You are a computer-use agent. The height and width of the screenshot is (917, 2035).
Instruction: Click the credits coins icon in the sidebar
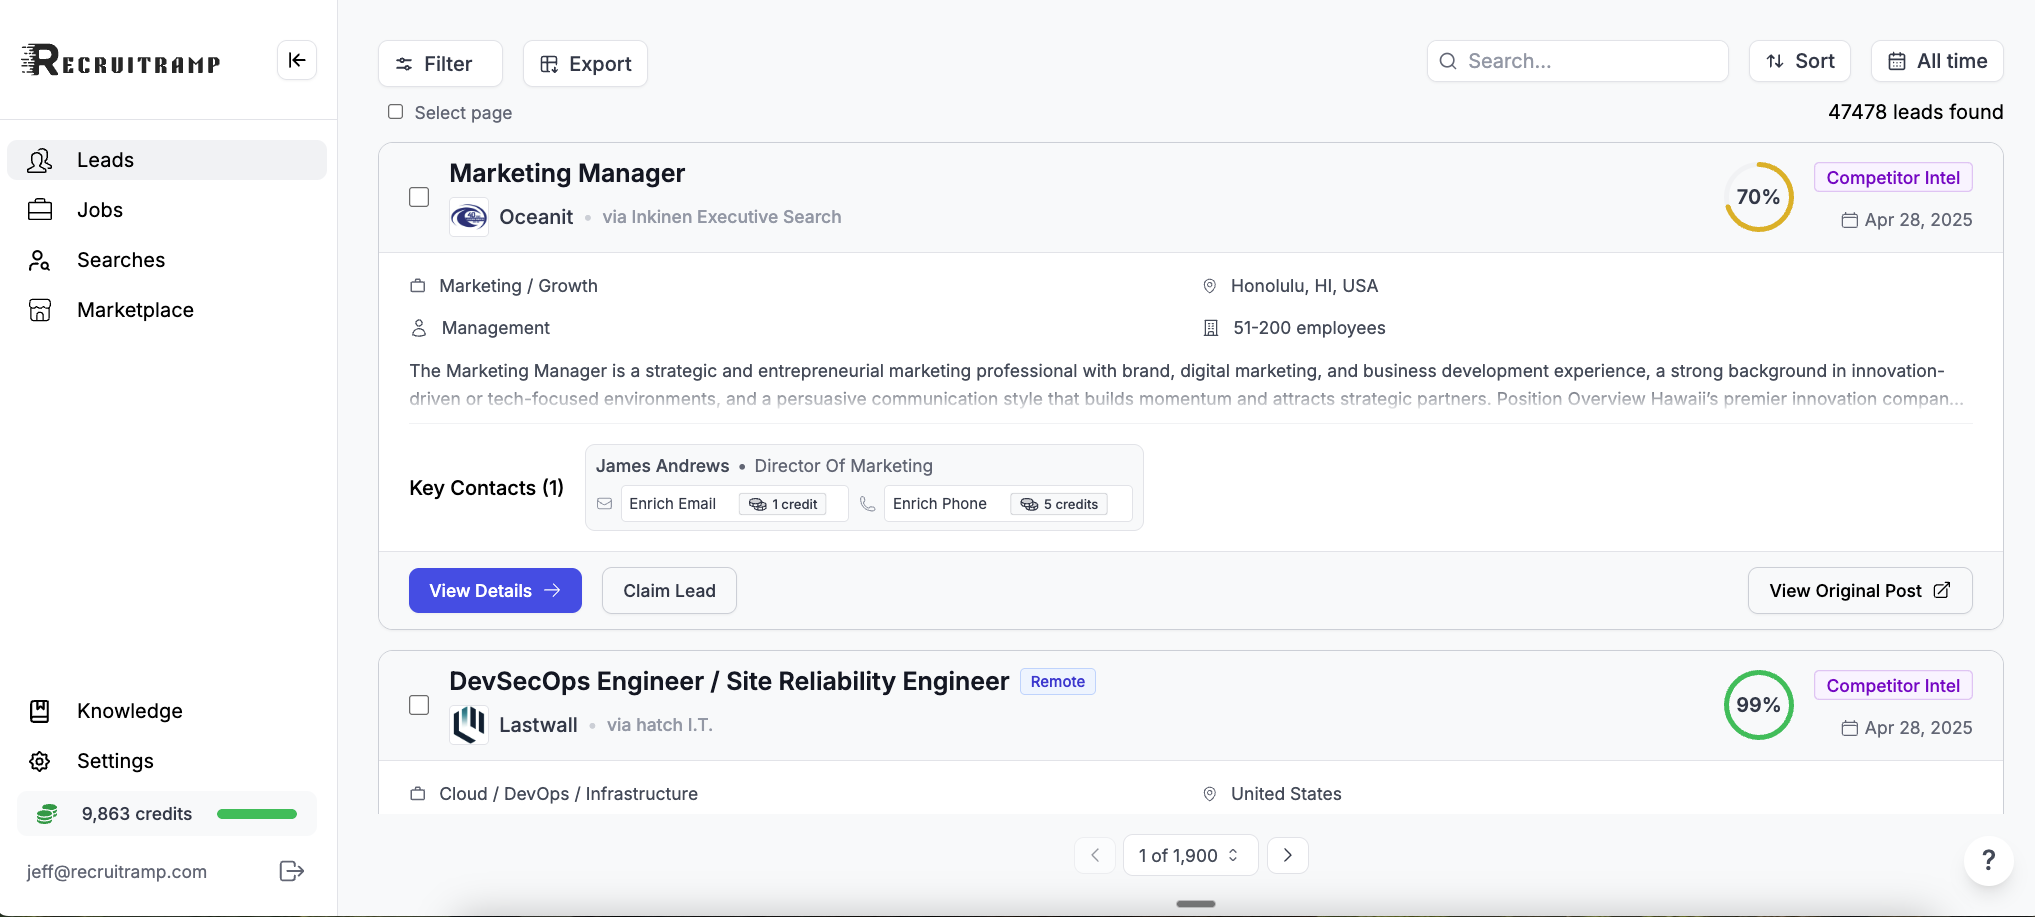47,814
